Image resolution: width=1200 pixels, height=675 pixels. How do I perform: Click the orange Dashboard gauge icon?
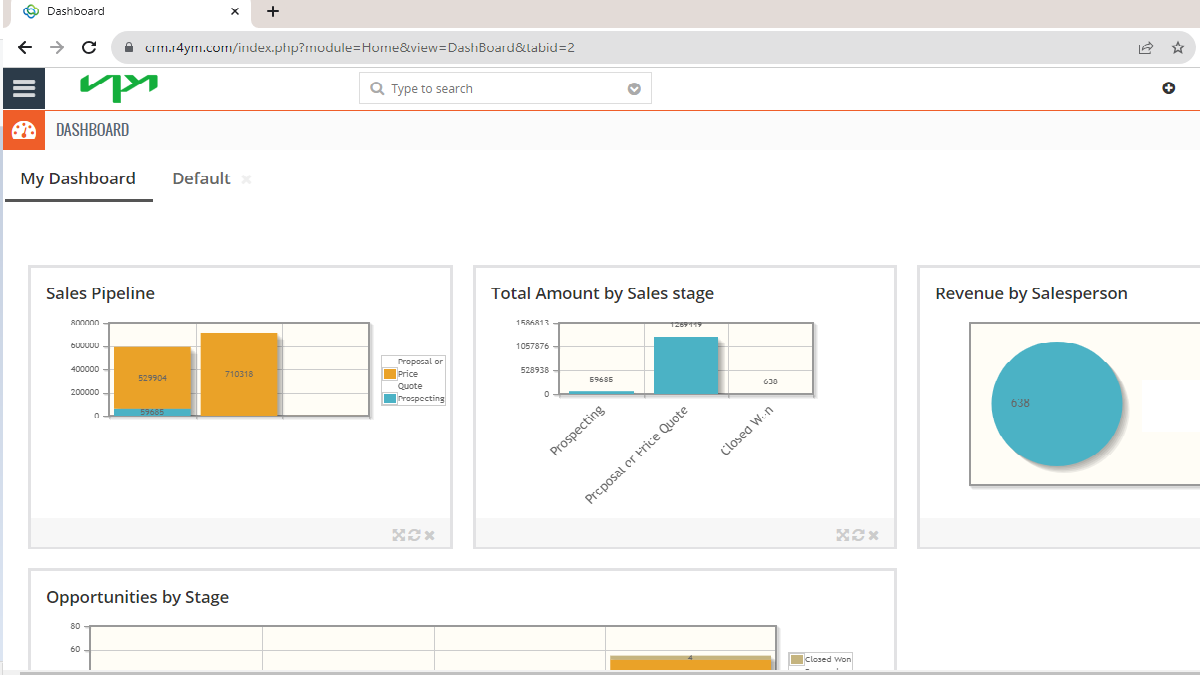(23, 130)
